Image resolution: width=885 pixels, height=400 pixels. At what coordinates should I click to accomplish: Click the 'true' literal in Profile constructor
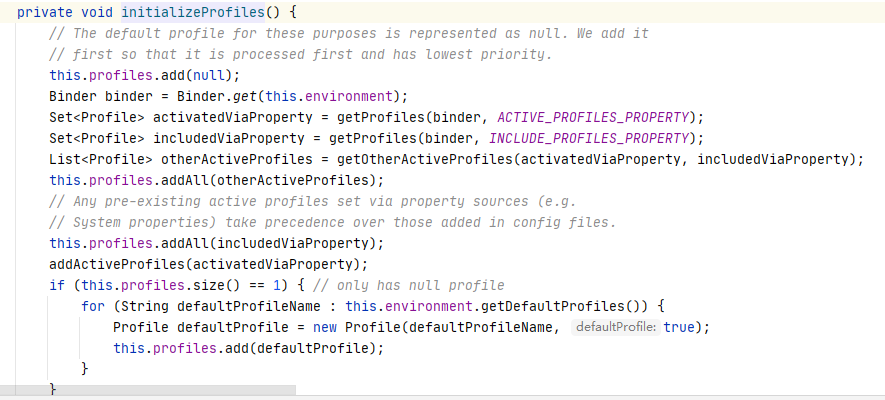click(680, 327)
